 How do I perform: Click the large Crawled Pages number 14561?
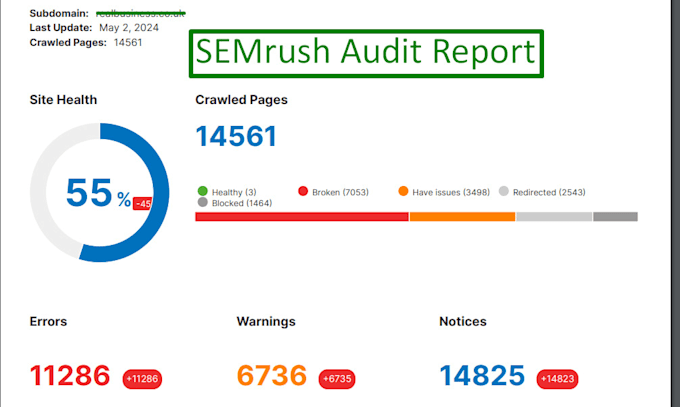(236, 136)
